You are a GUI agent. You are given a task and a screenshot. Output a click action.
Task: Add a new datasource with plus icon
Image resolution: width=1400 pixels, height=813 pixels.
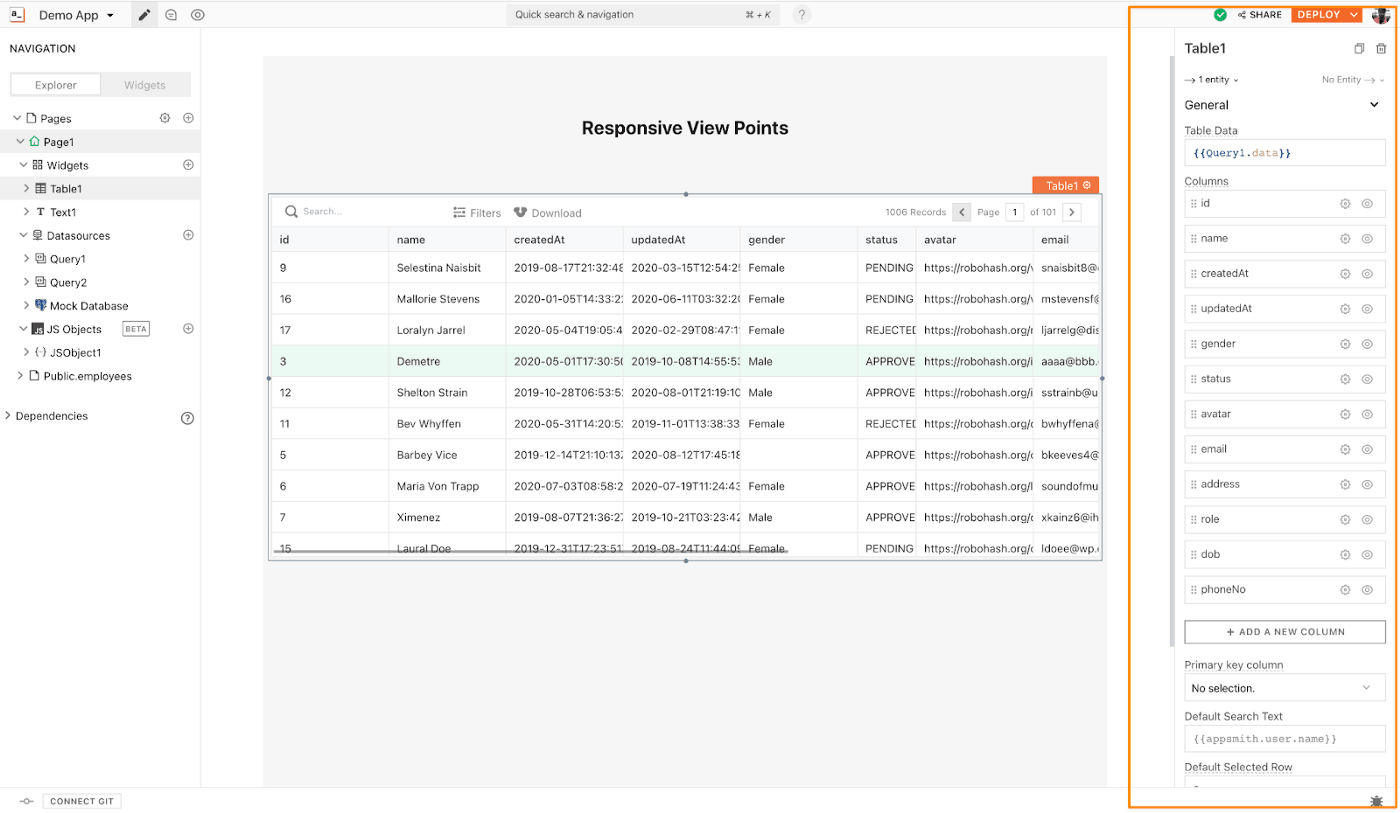click(188, 236)
